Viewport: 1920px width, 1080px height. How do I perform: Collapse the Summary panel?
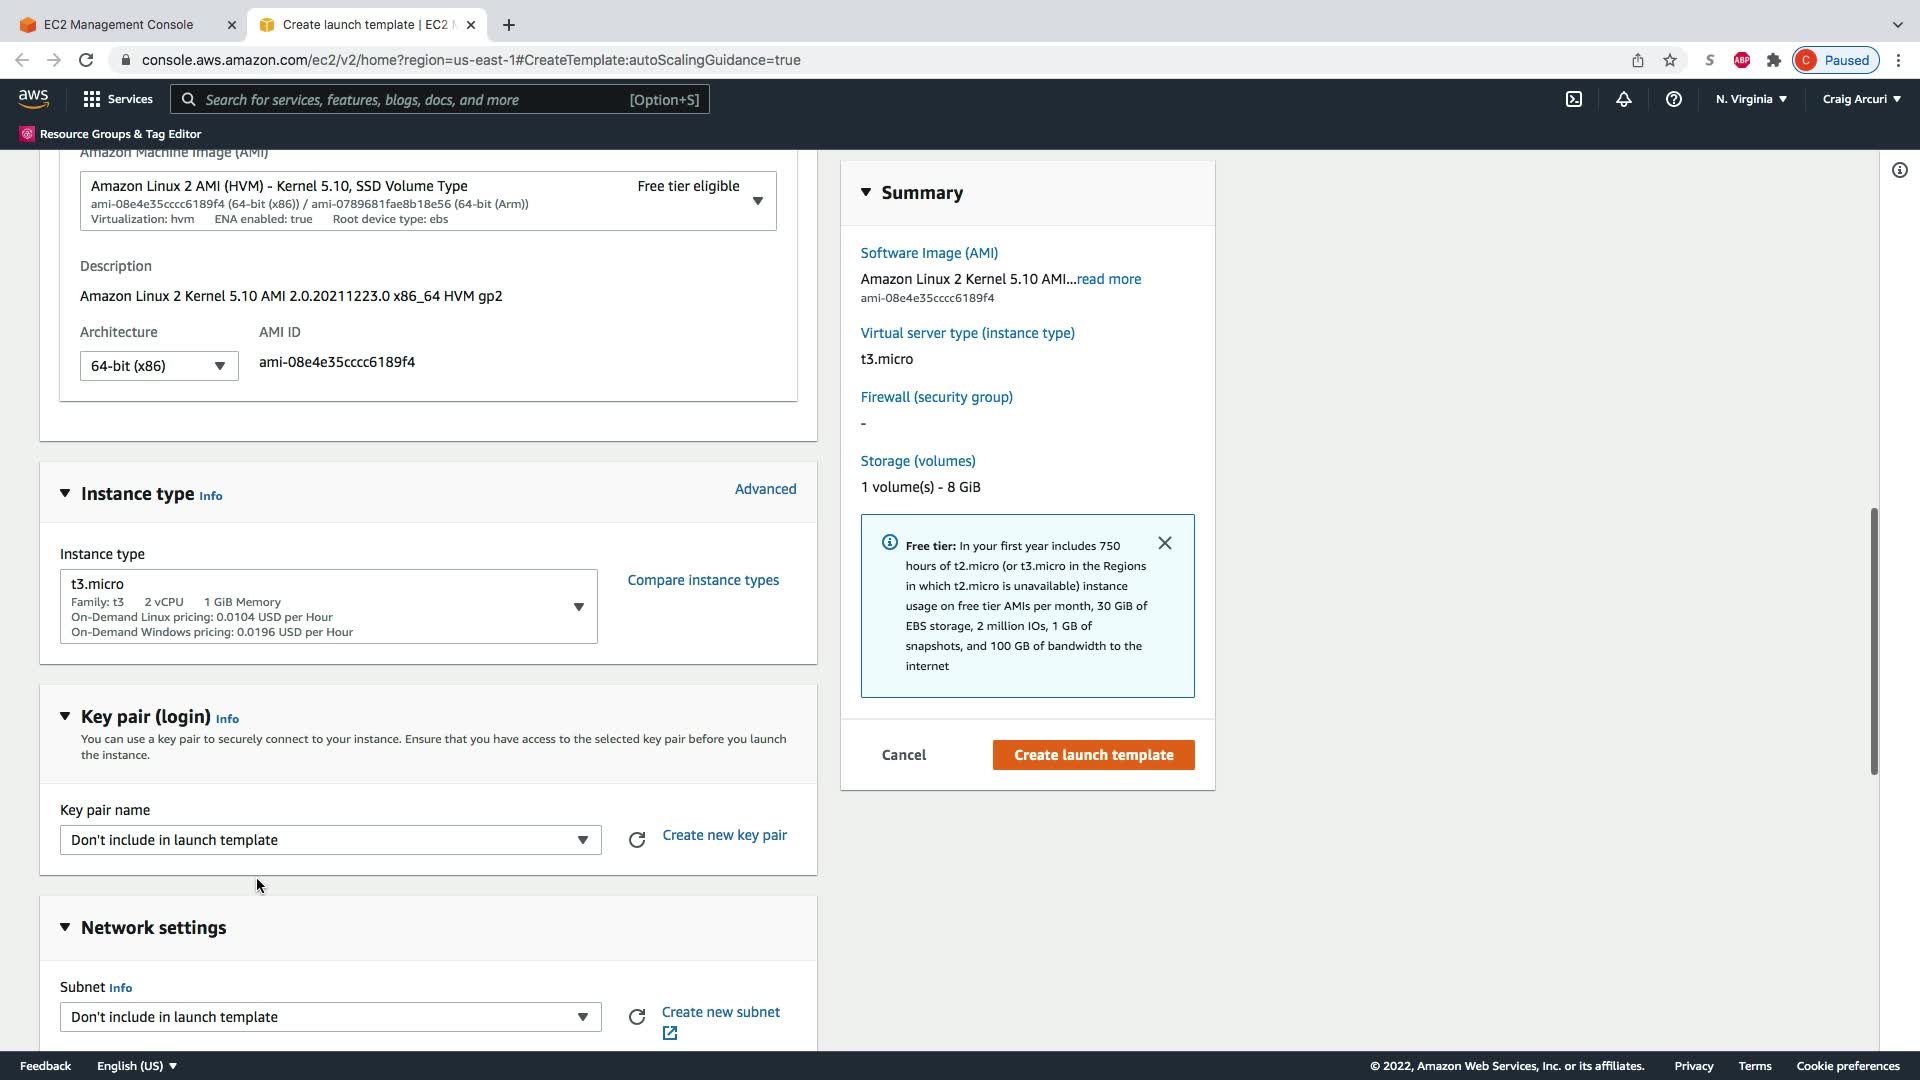pos(866,192)
